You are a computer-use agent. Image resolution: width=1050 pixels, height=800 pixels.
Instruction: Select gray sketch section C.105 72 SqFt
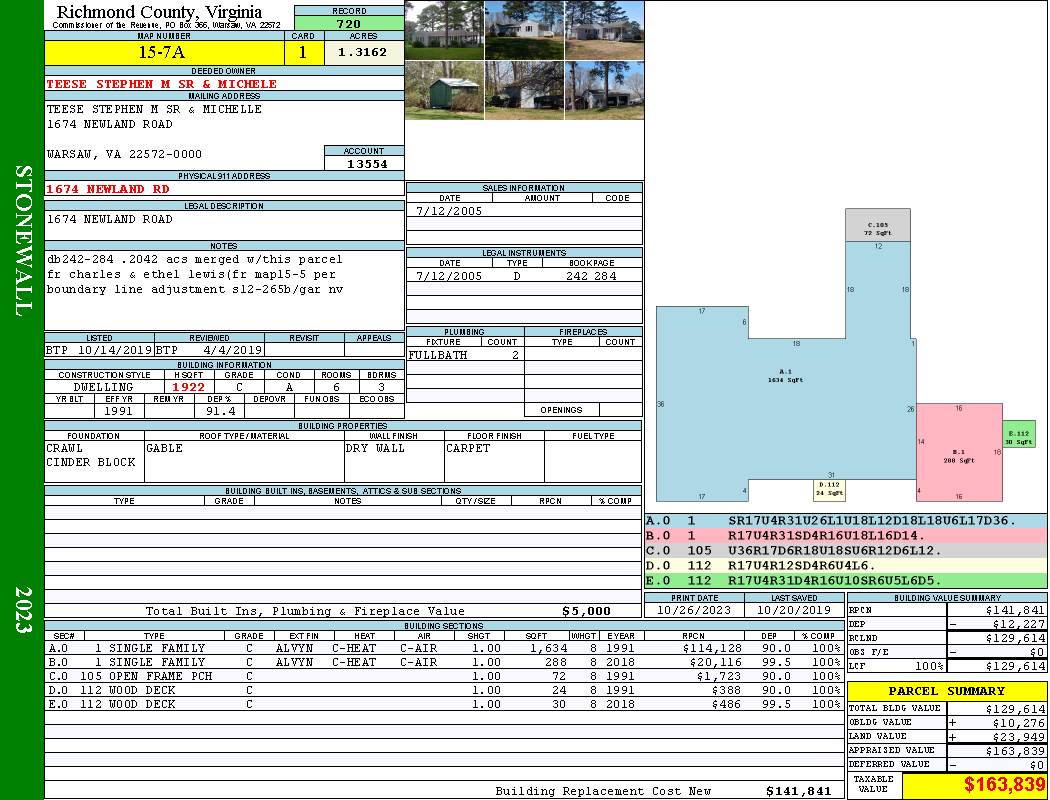877,225
